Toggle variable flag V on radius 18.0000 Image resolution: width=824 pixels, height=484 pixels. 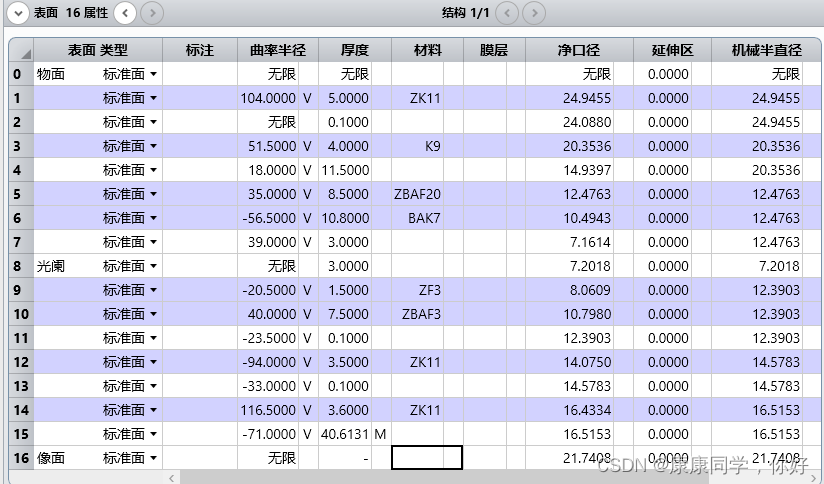307,170
